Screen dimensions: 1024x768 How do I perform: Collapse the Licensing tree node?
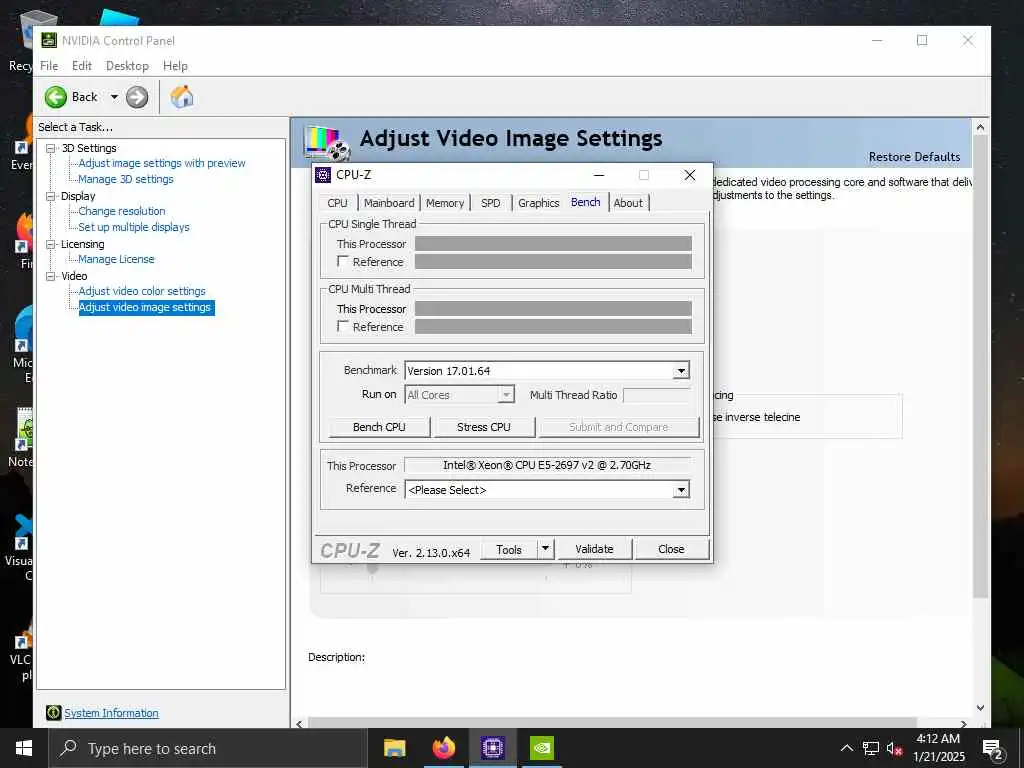tap(50, 244)
